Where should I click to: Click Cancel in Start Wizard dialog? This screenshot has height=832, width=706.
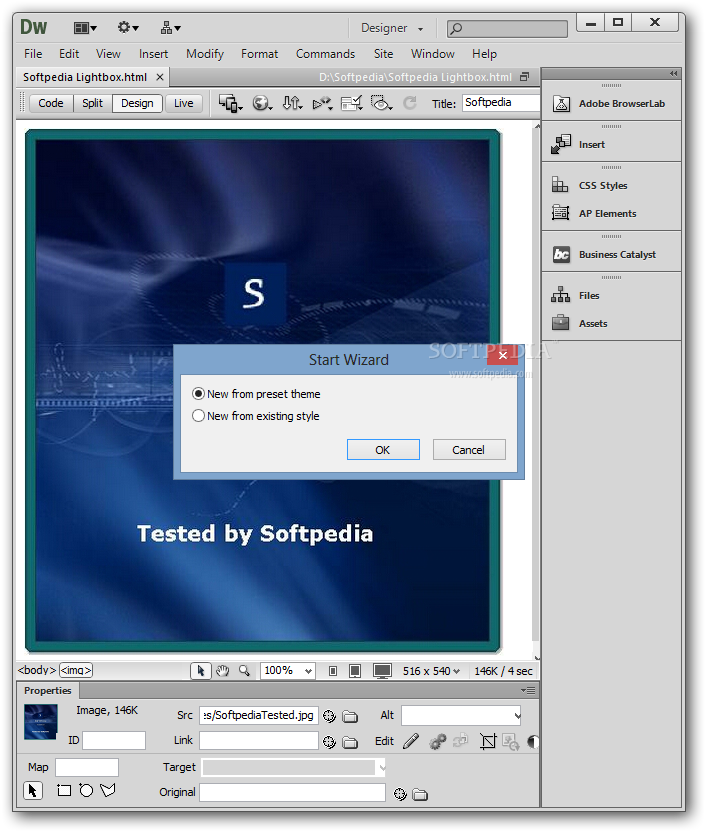[x=469, y=450]
